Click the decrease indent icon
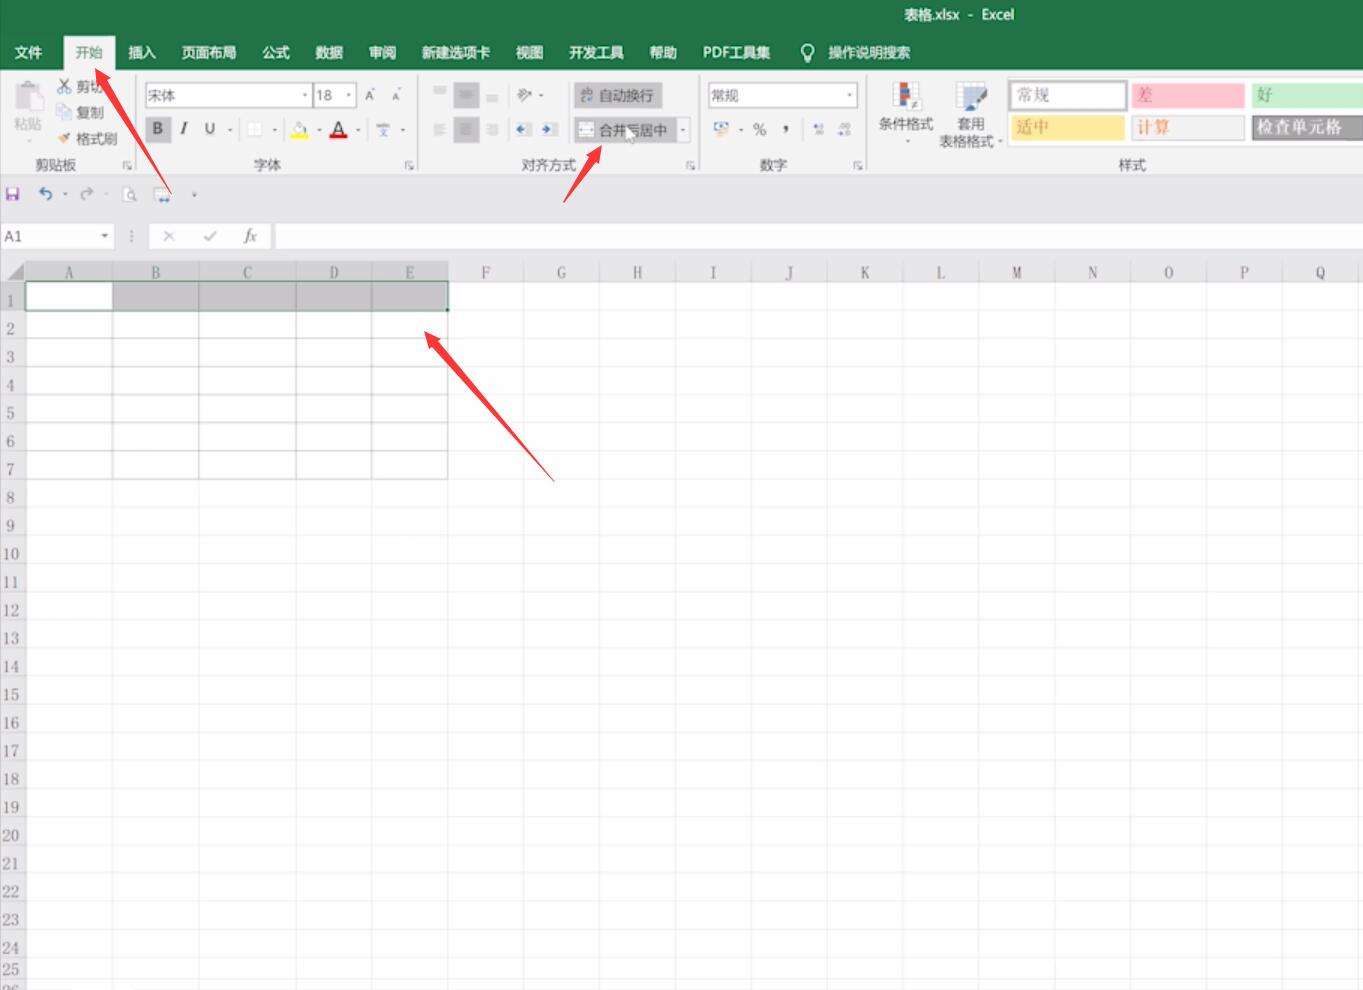Screen dimensions: 1363x990 pos(522,129)
